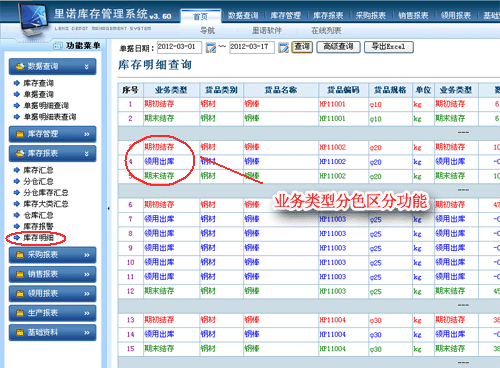Image resolution: width=500 pixels, height=368 pixels.
Task: Click the folder icon on 库存管理 section
Action: (20, 134)
